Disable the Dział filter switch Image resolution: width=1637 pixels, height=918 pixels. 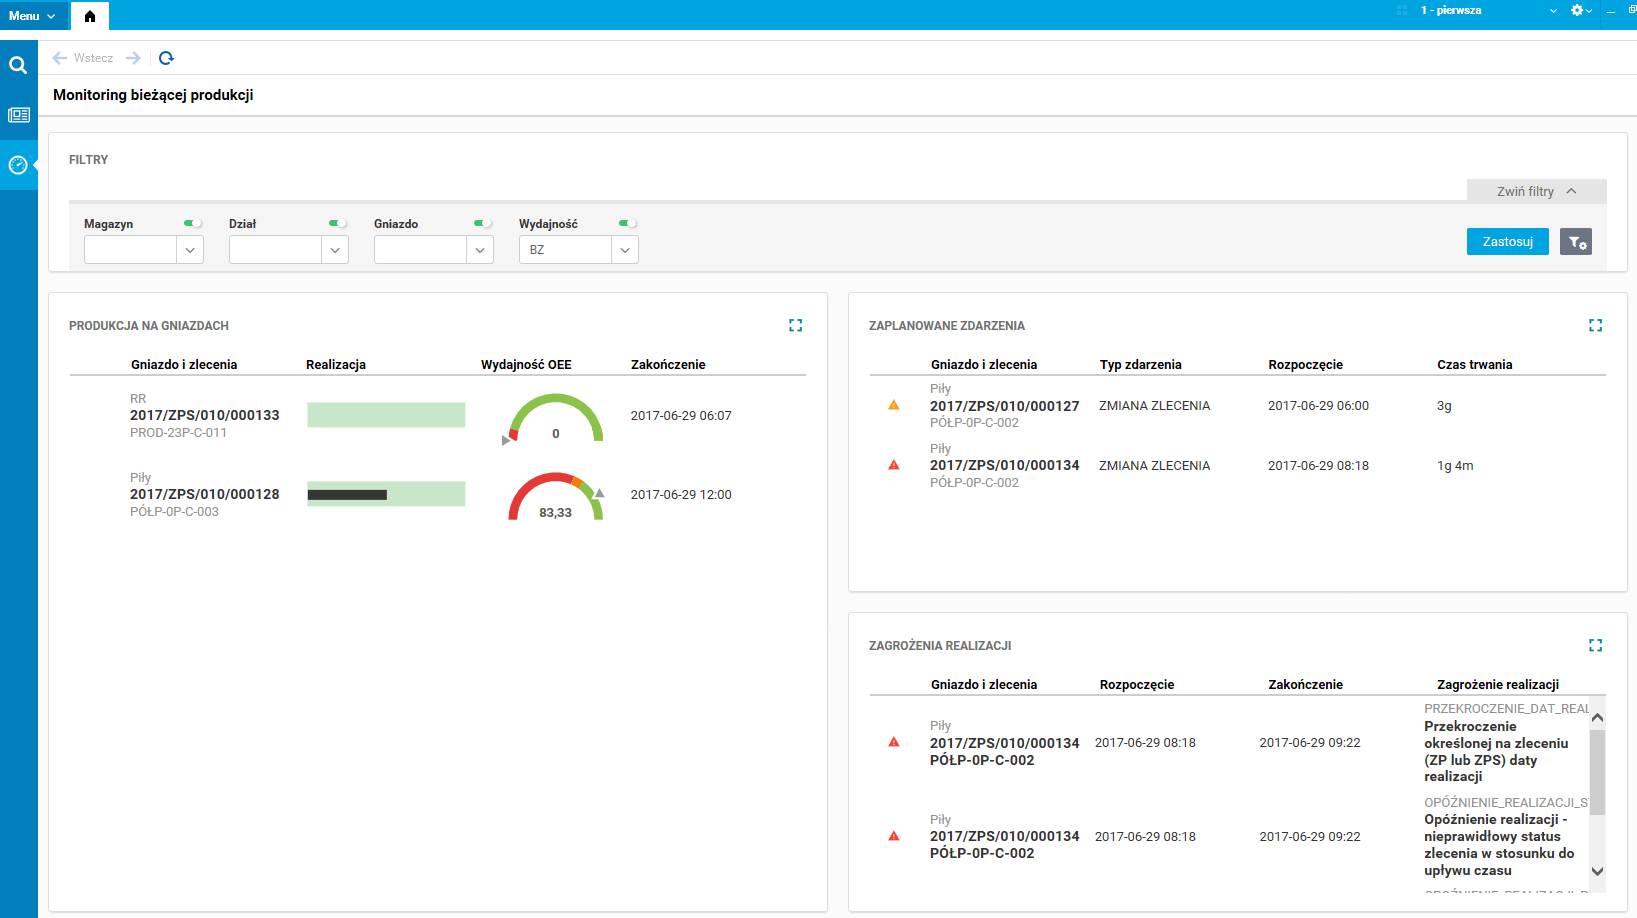pos(337,223)
